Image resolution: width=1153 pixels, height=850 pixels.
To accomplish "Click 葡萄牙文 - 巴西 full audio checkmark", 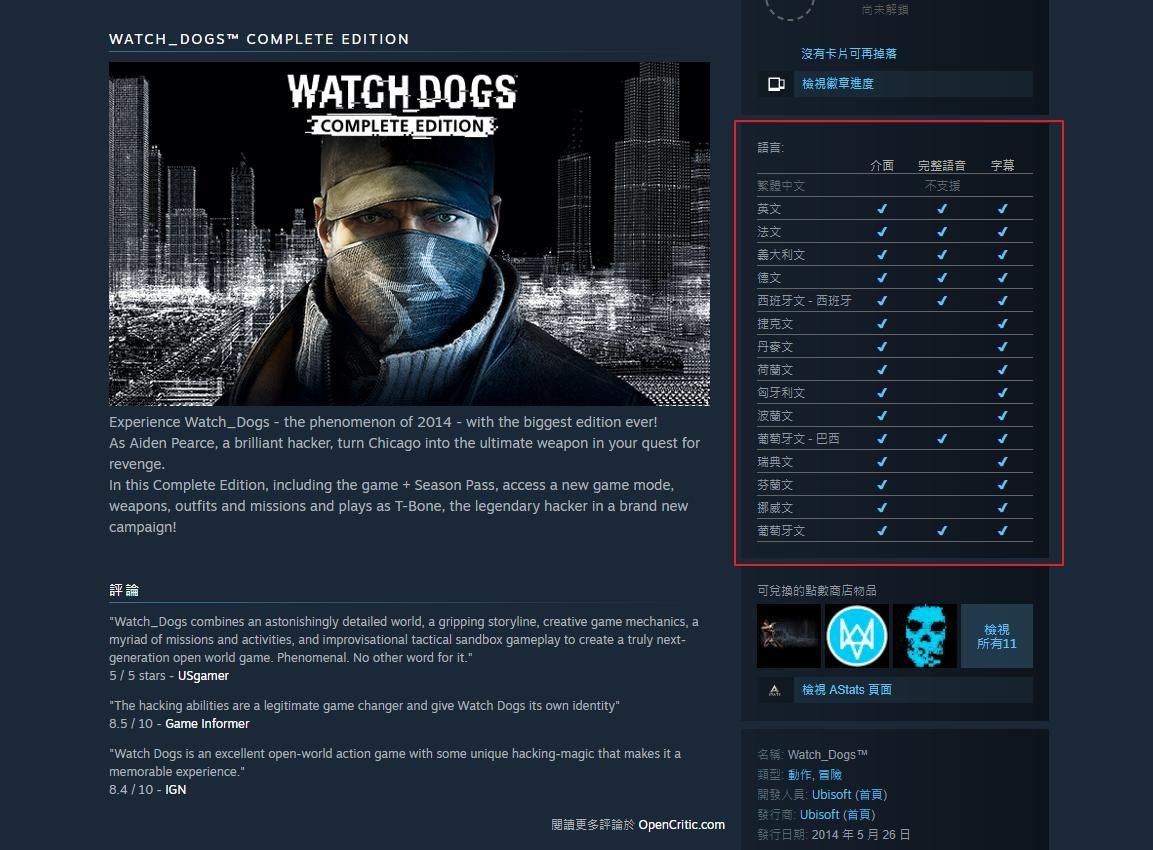I will 942,438.
